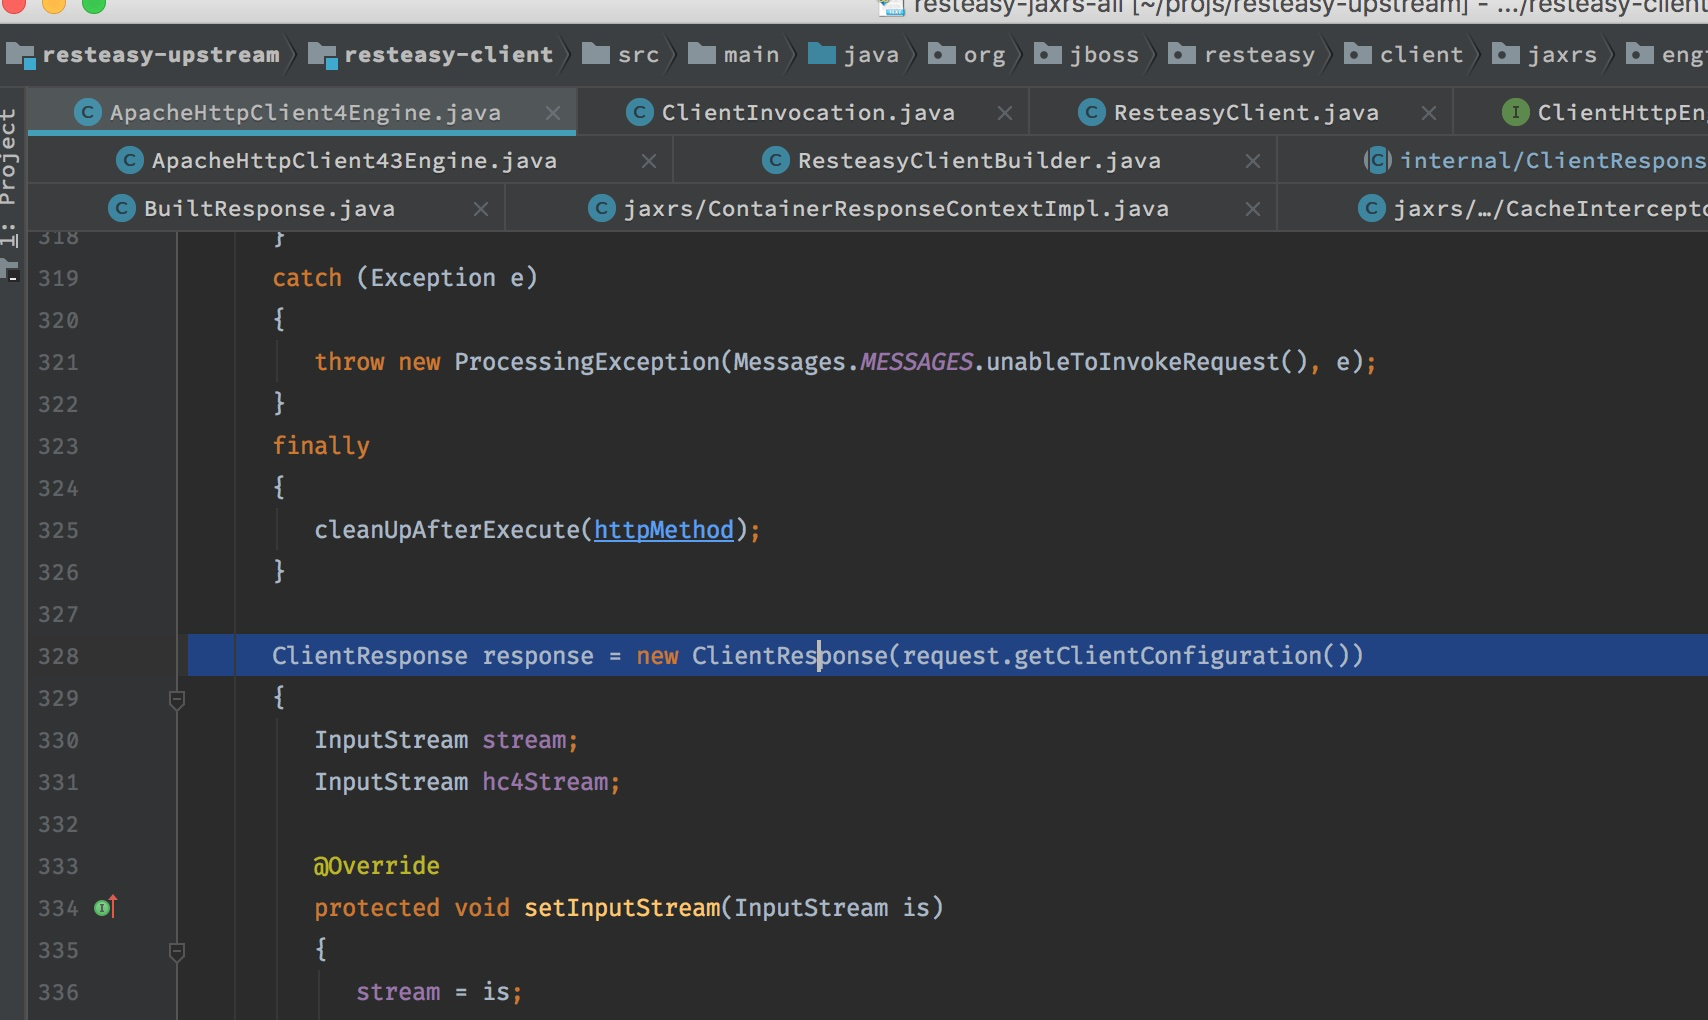Close ResteasyClient.java tab
The height and width of the screenshot is (1020, 1708).
[1429, 113]
